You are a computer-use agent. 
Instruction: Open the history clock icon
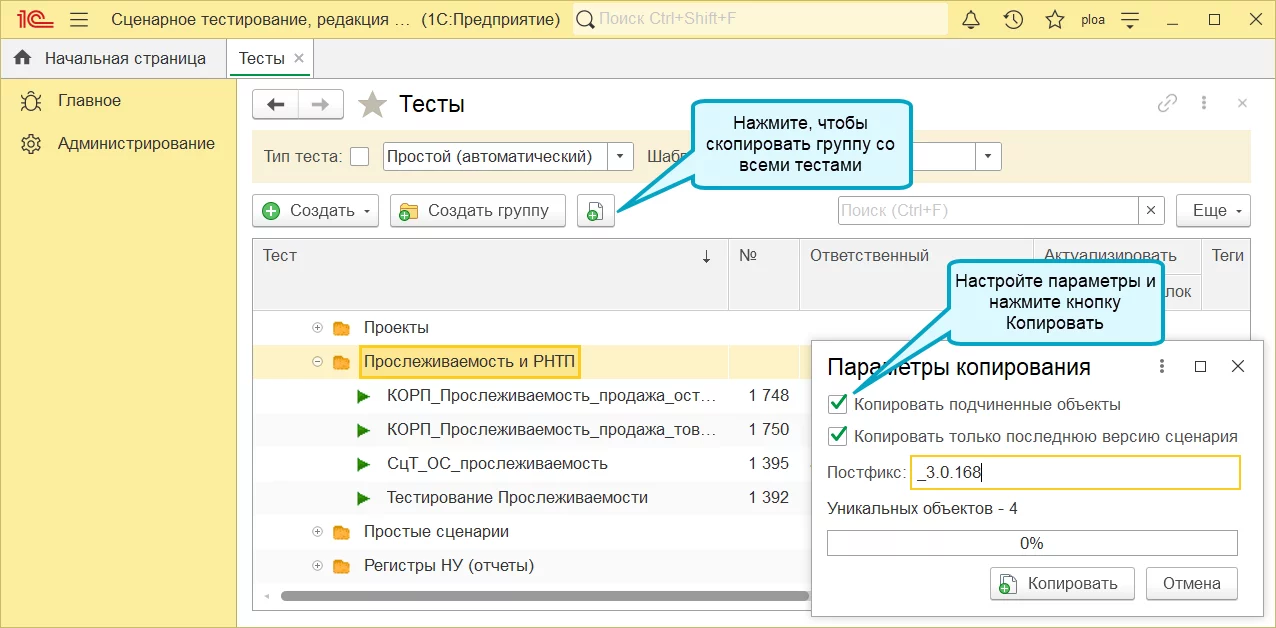coord(1013,20)
